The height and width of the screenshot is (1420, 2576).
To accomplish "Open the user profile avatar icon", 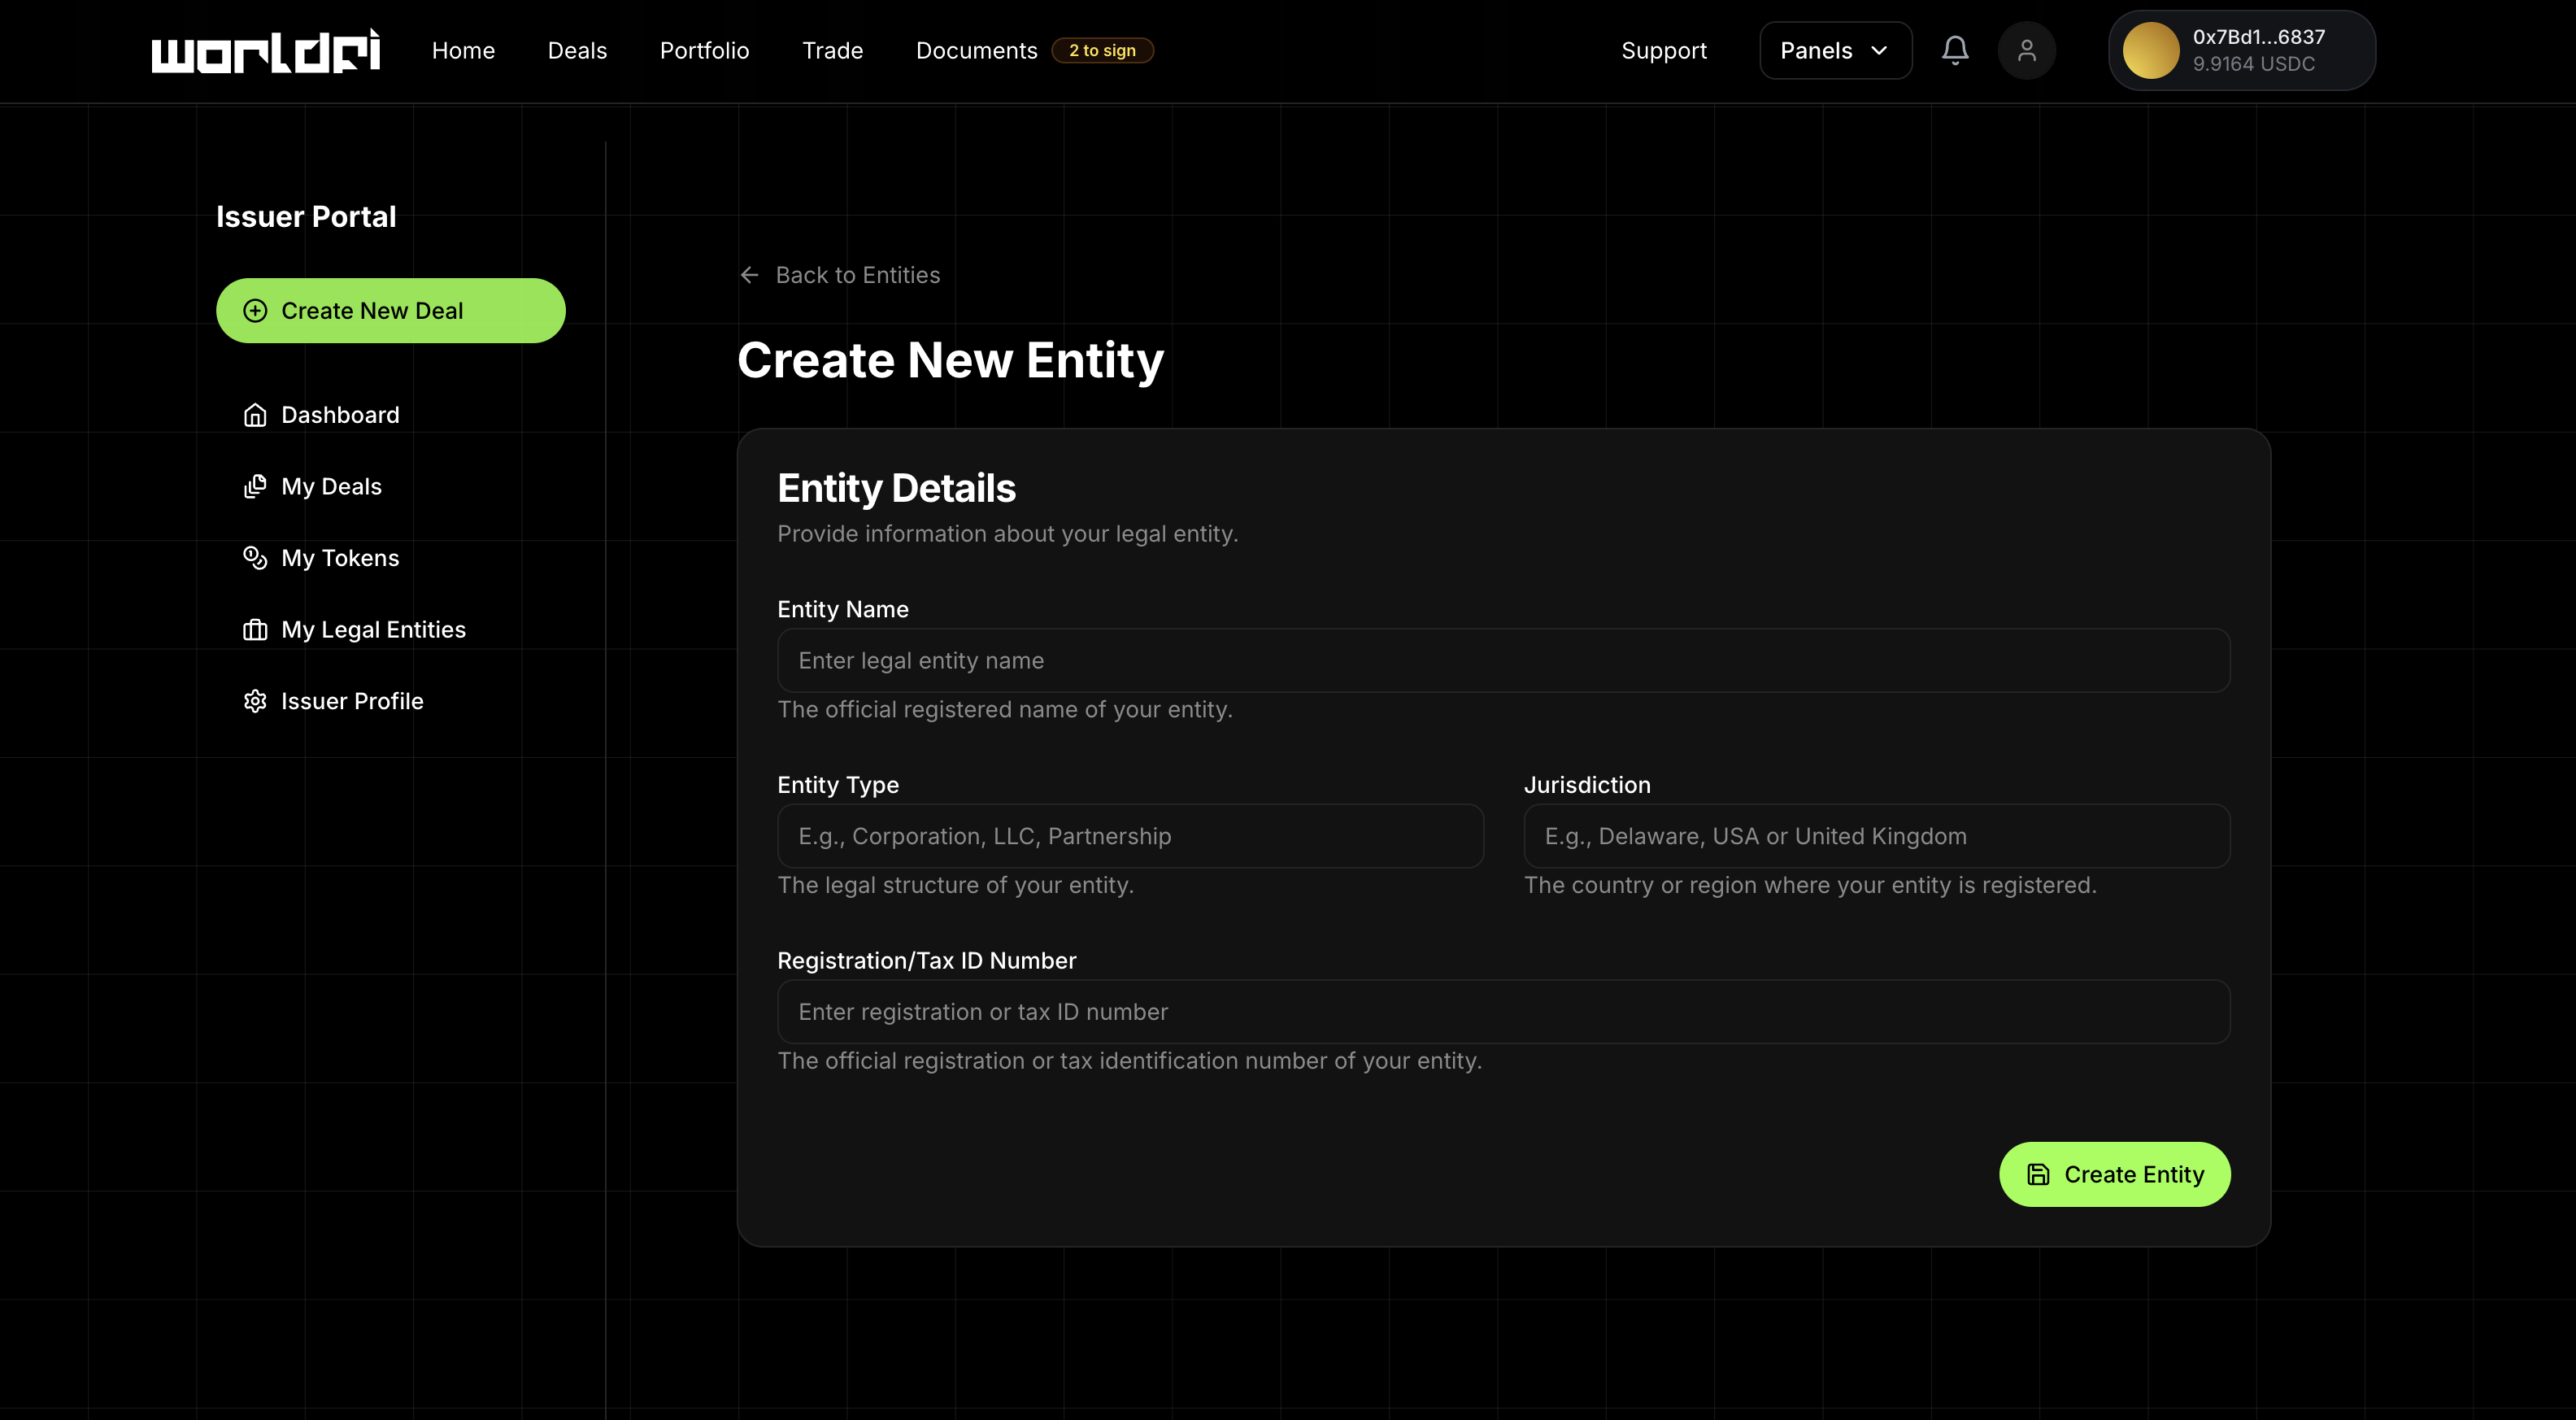I will [x=2026, y=50].
